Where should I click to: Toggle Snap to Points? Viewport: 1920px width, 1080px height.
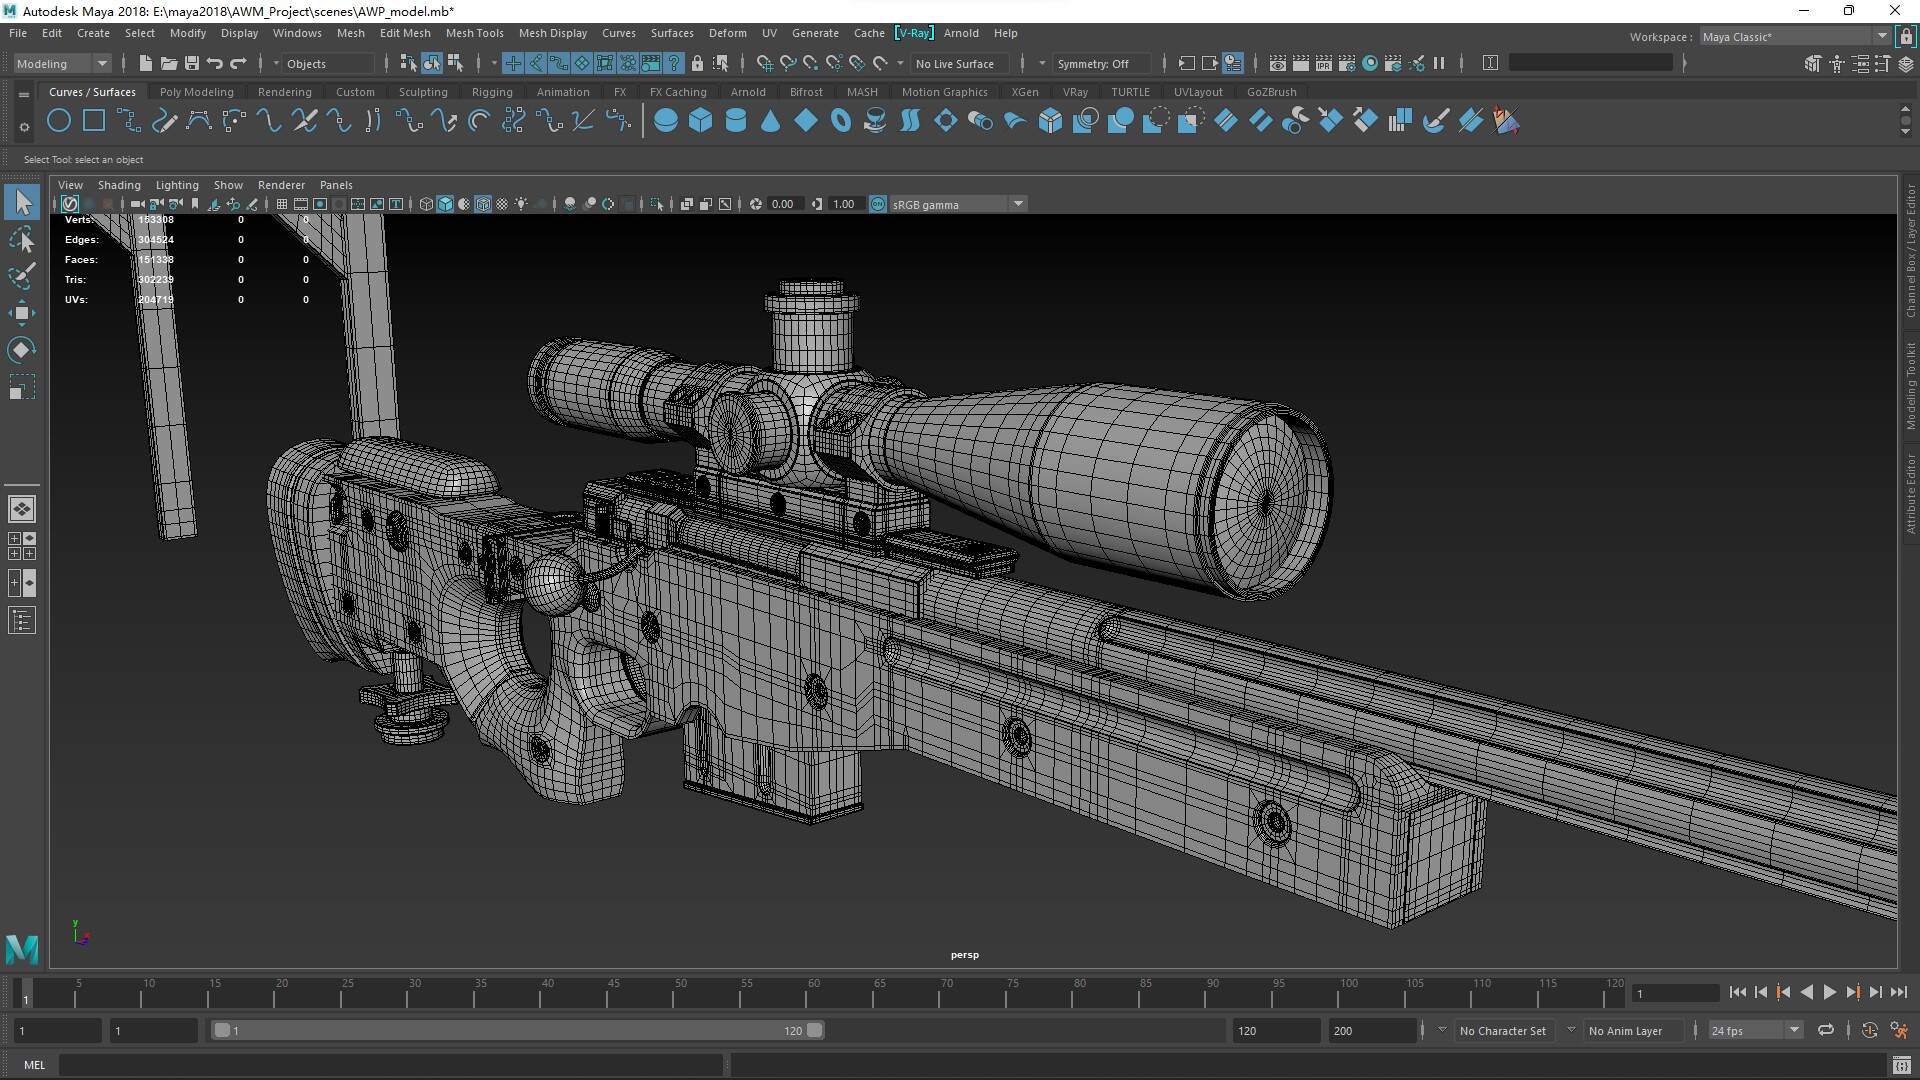click(x=811, y=63)
